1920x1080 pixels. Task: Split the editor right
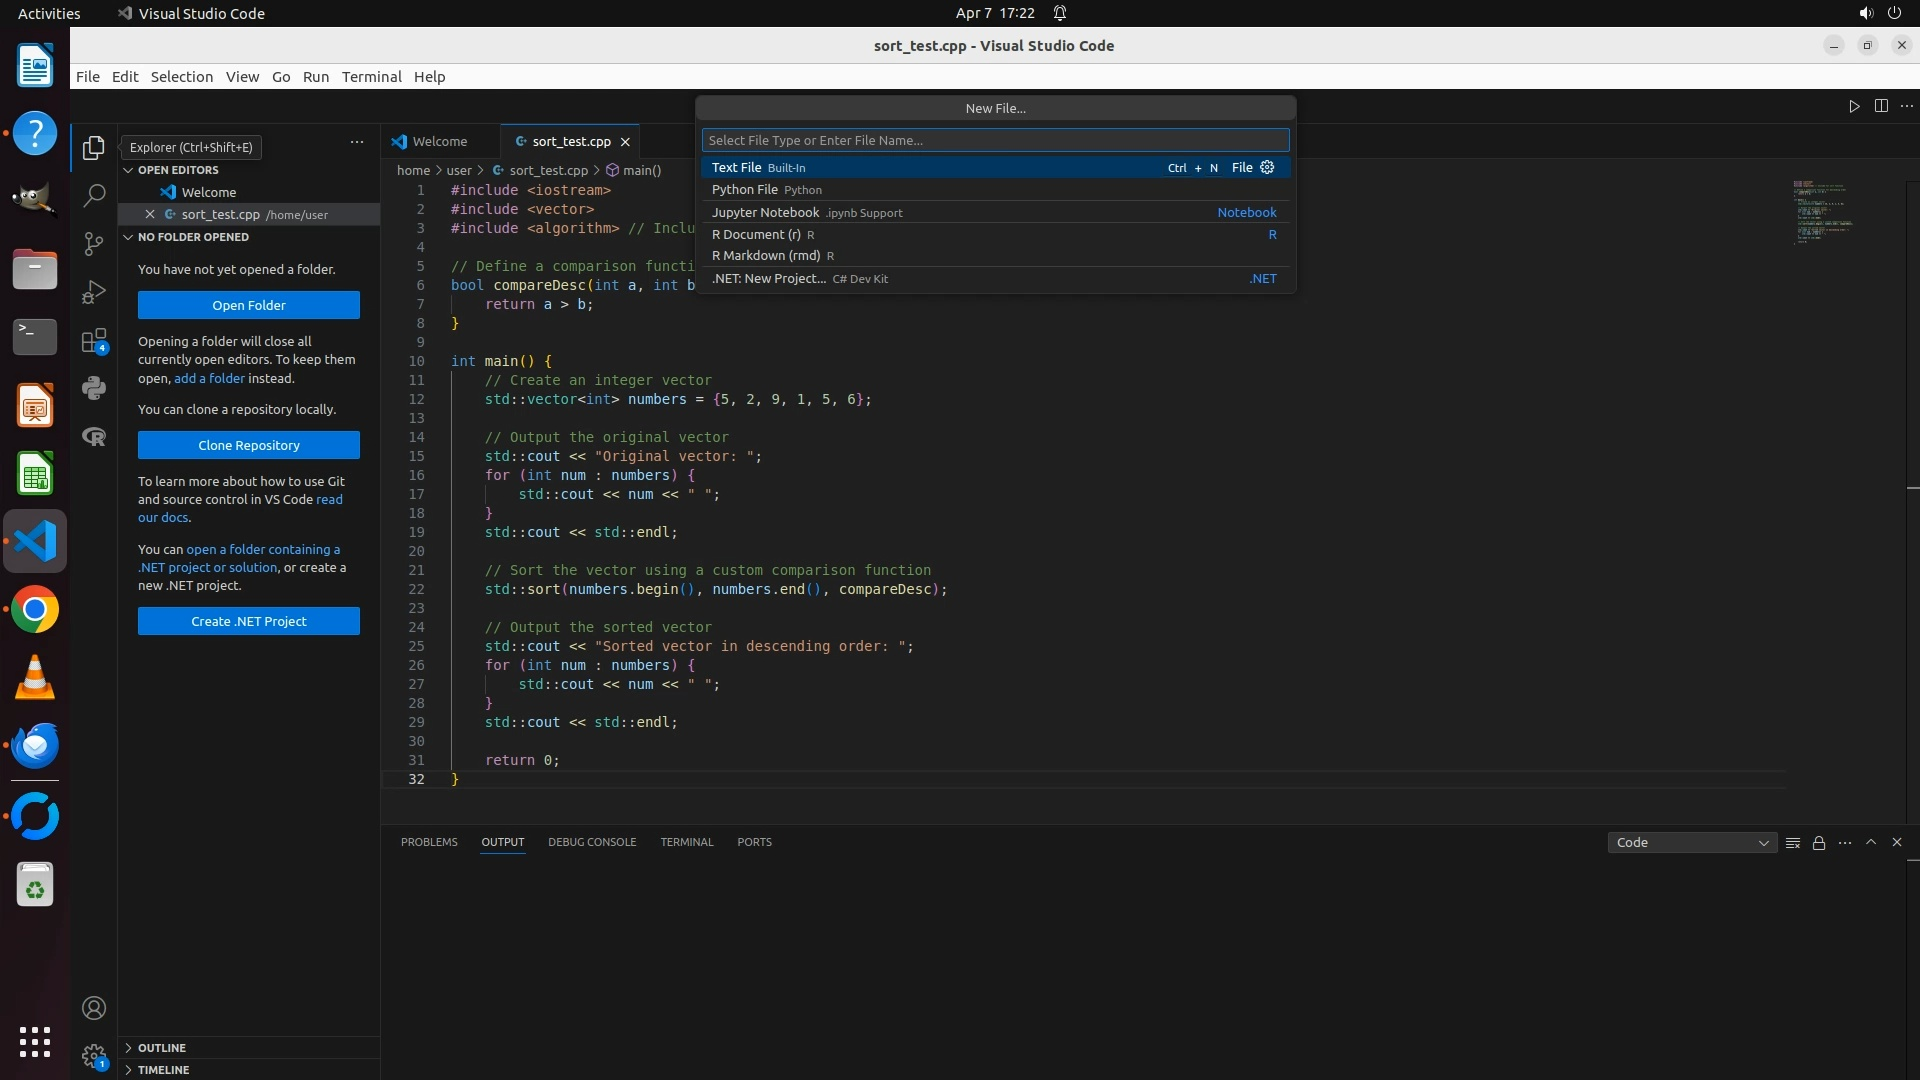(x=1881, y=106)
